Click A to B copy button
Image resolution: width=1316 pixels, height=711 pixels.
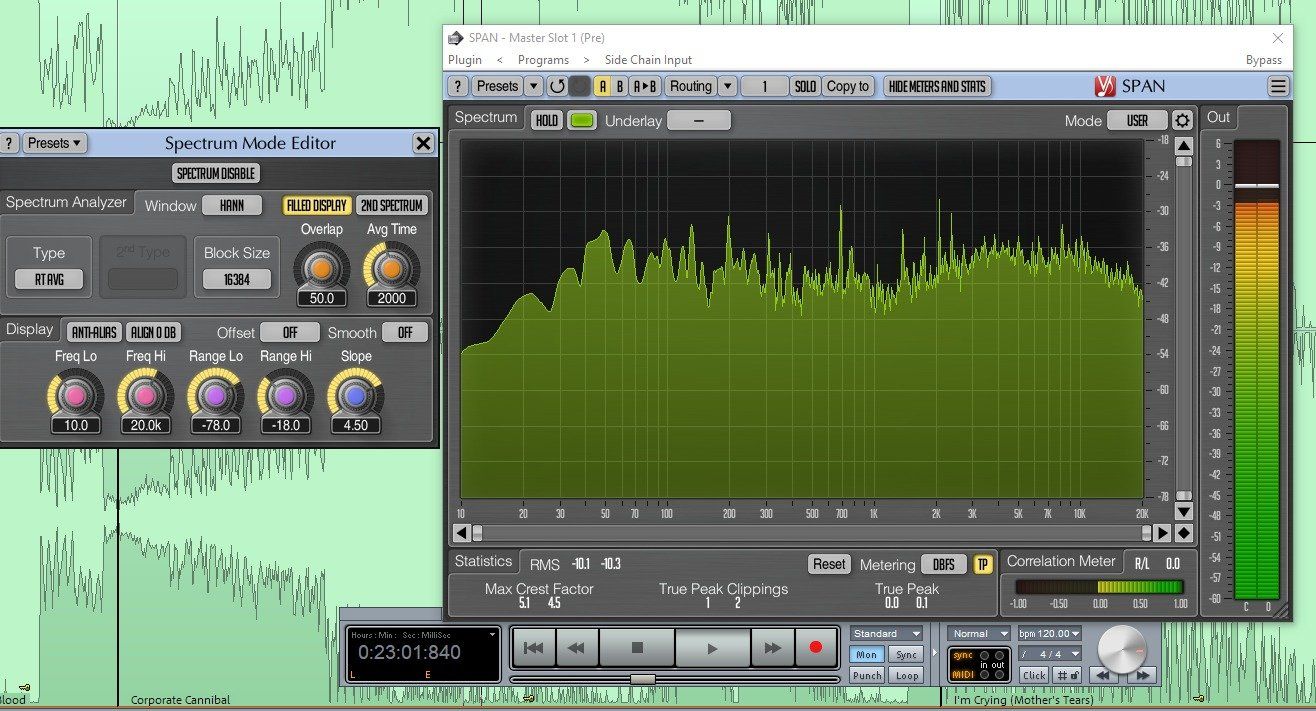click(646, 86)
